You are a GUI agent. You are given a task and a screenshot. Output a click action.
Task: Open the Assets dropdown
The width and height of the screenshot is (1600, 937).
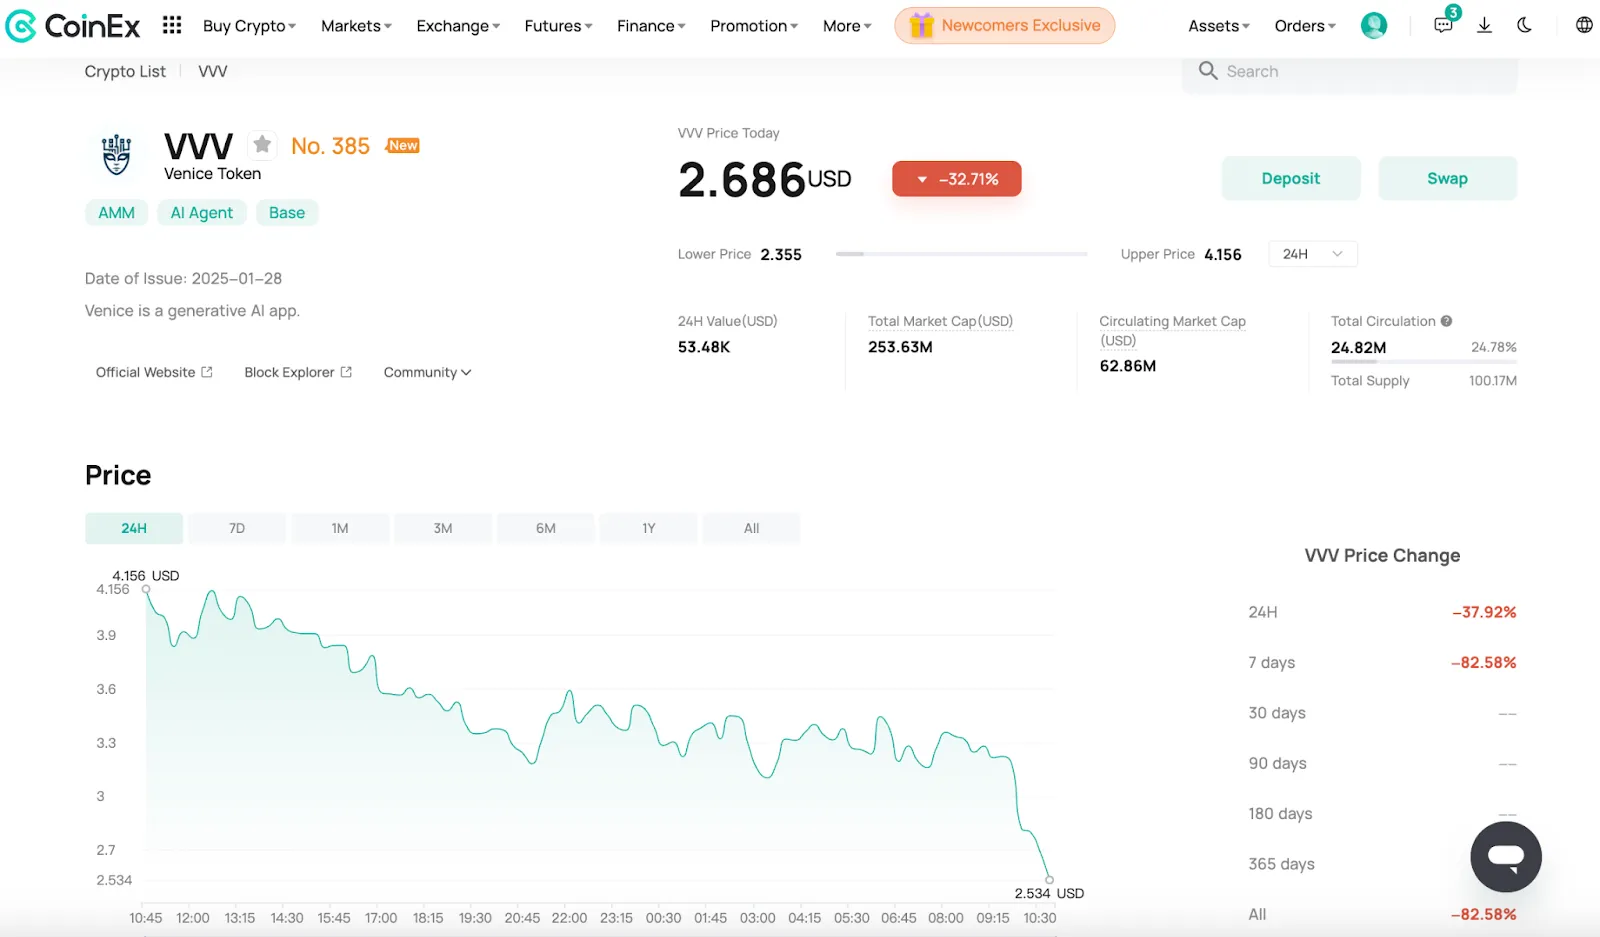click(1219, 26)
